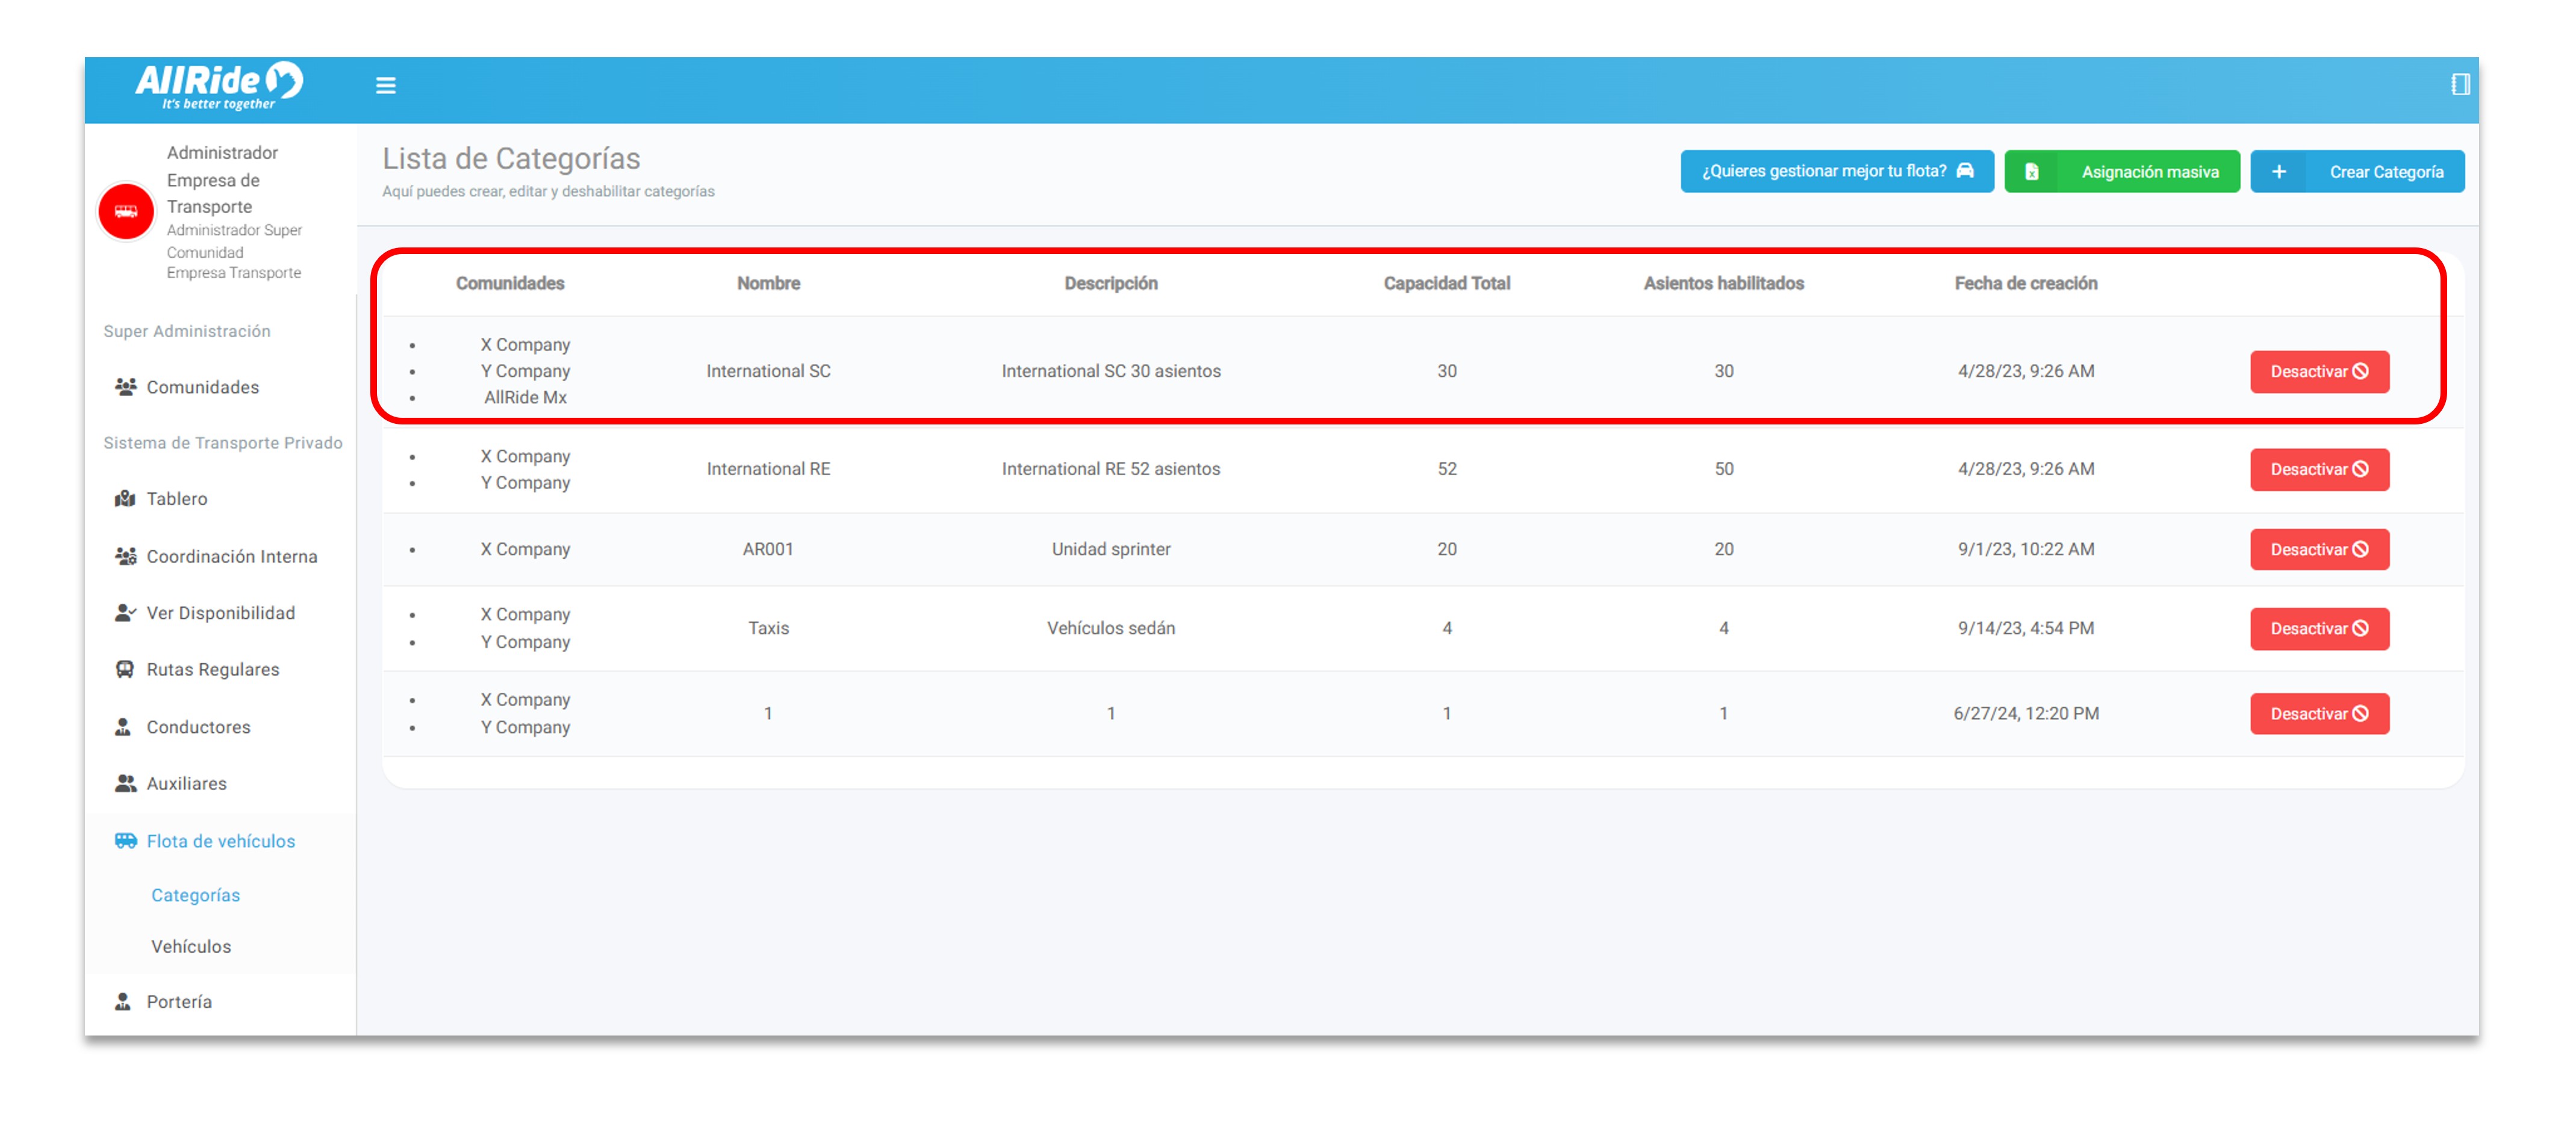Collapse the Flota de vehículos submenu

click(x=220, y=842)
